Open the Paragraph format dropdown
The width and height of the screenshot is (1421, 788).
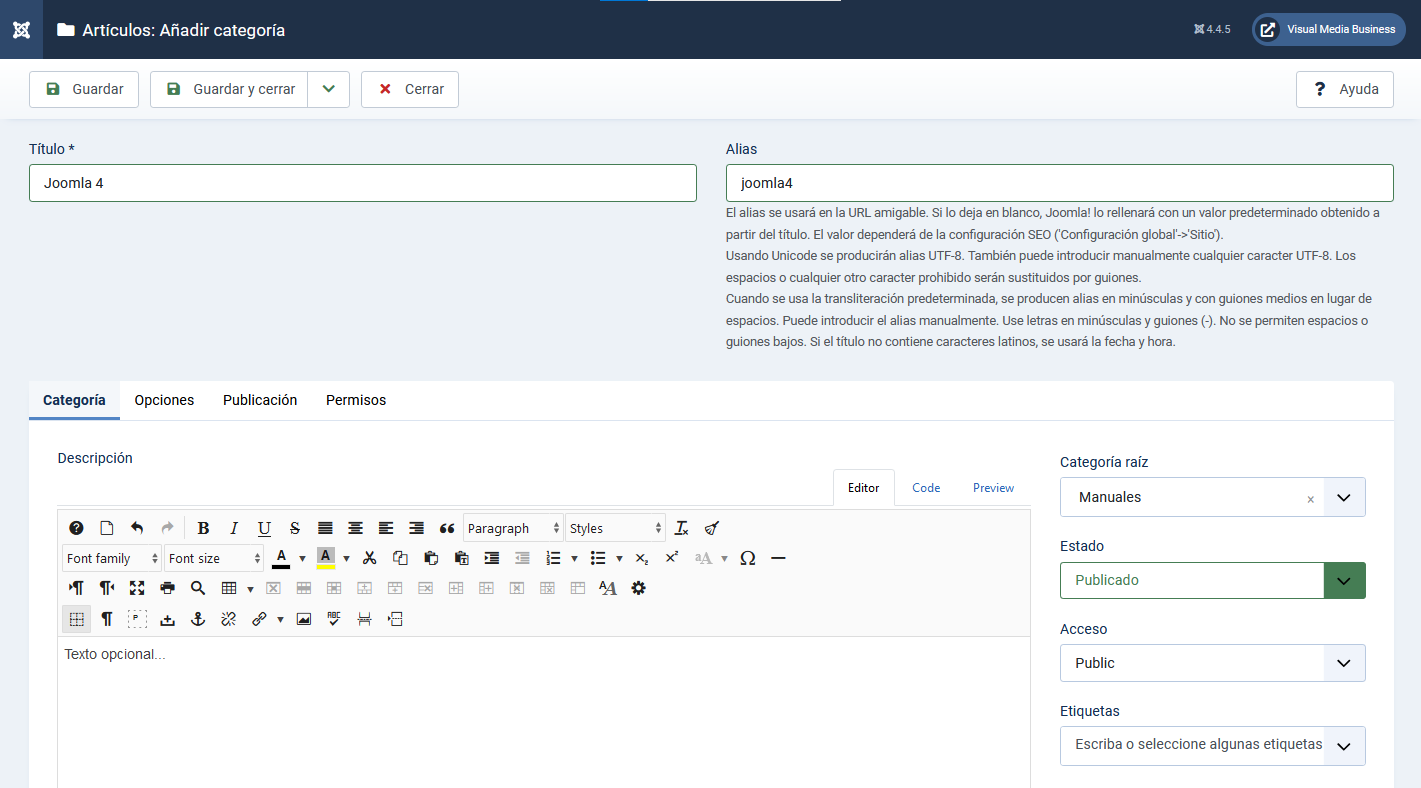(x=513, y=528)
